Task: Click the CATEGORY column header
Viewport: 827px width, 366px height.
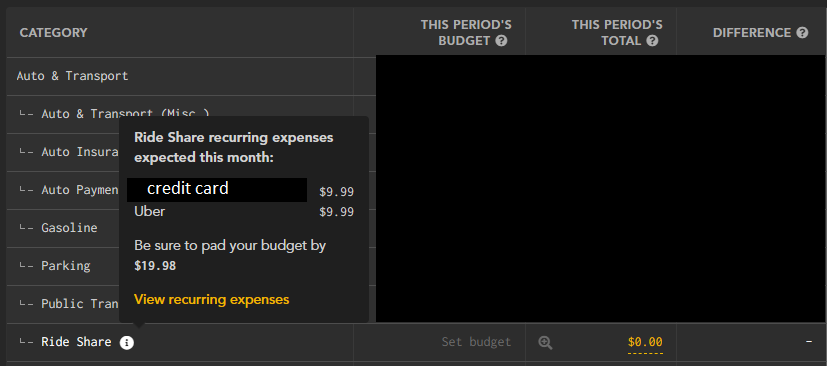Action: click(53, 33)
